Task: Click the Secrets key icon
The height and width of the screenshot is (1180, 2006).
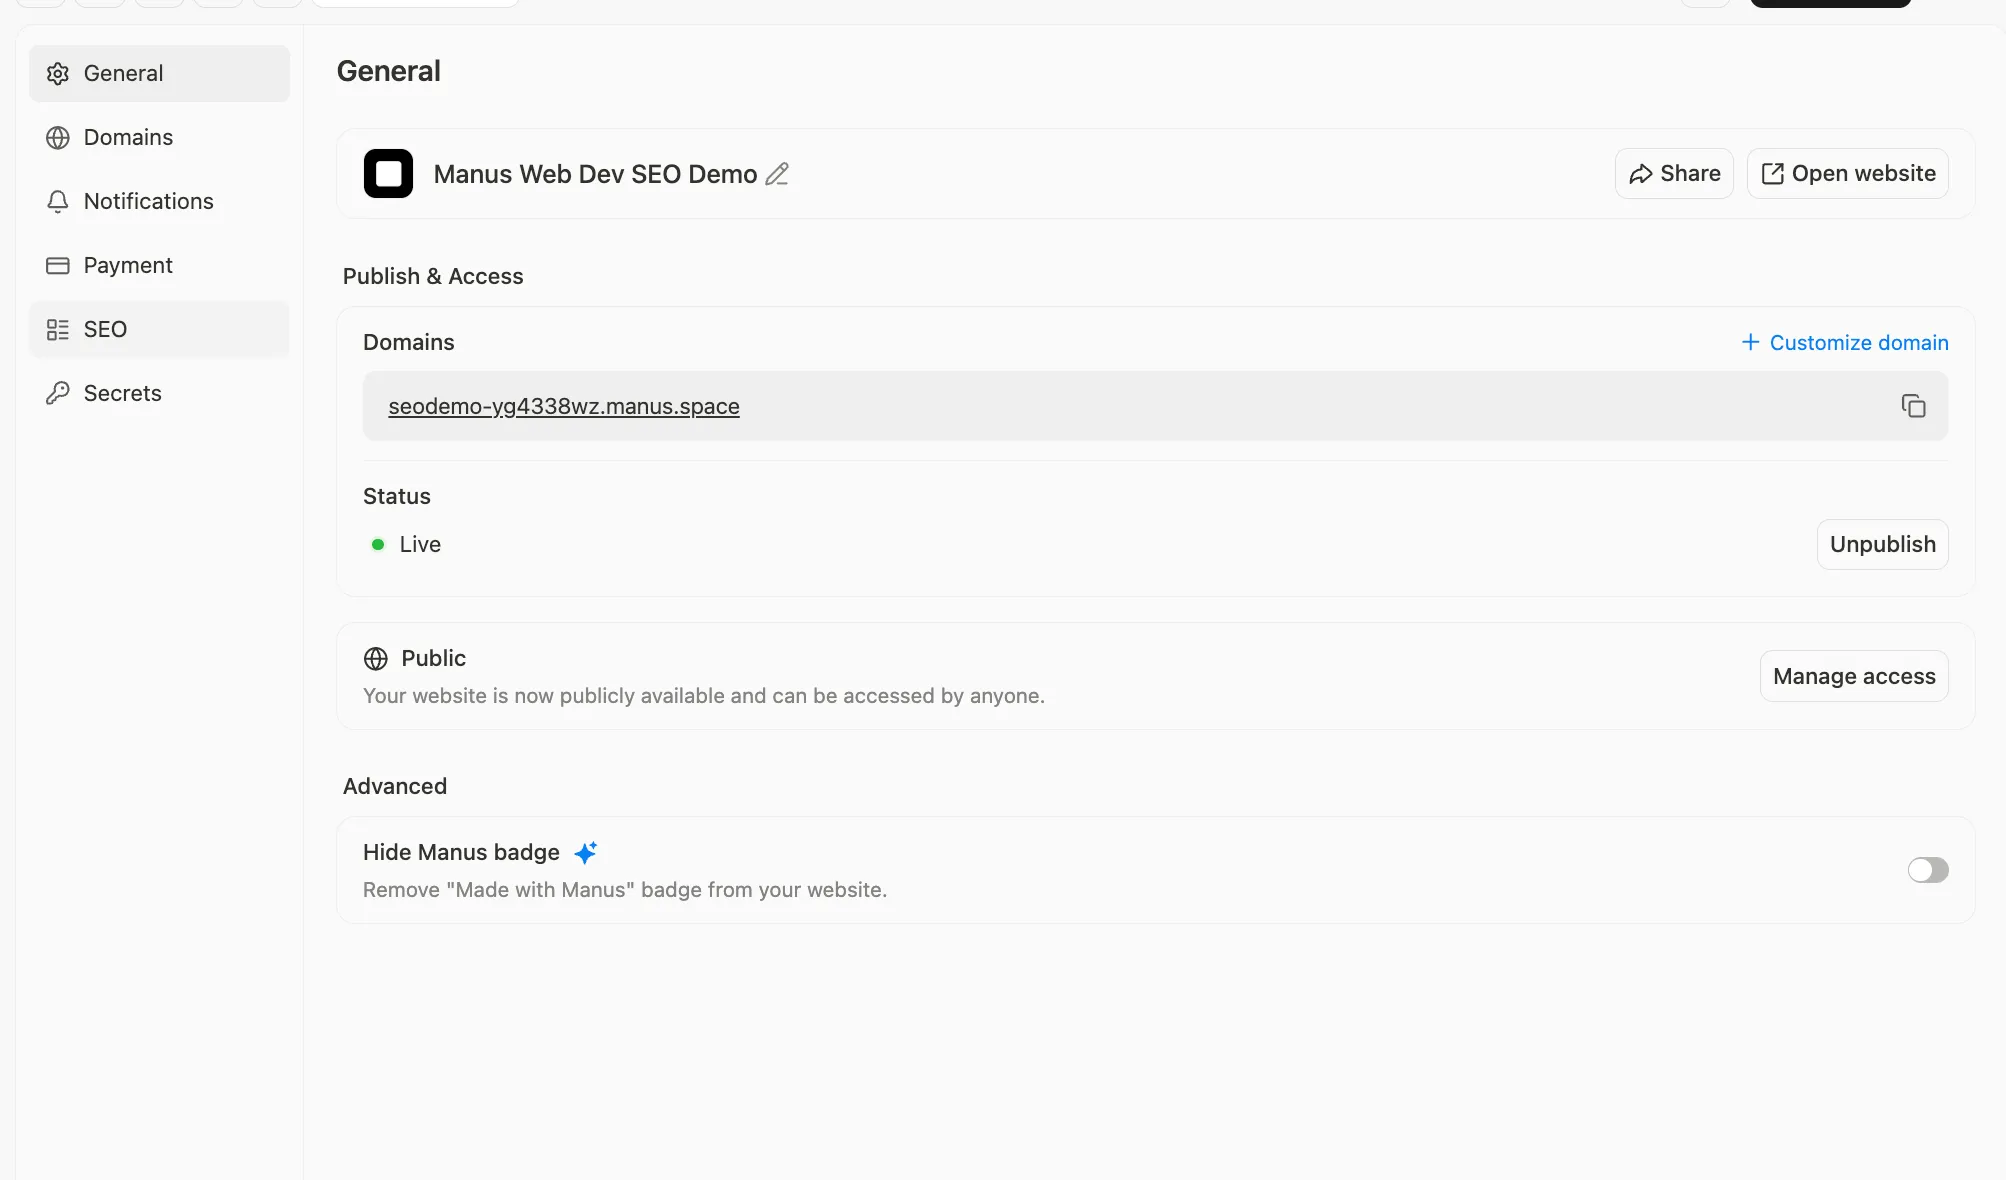Action: coord(58,393)
